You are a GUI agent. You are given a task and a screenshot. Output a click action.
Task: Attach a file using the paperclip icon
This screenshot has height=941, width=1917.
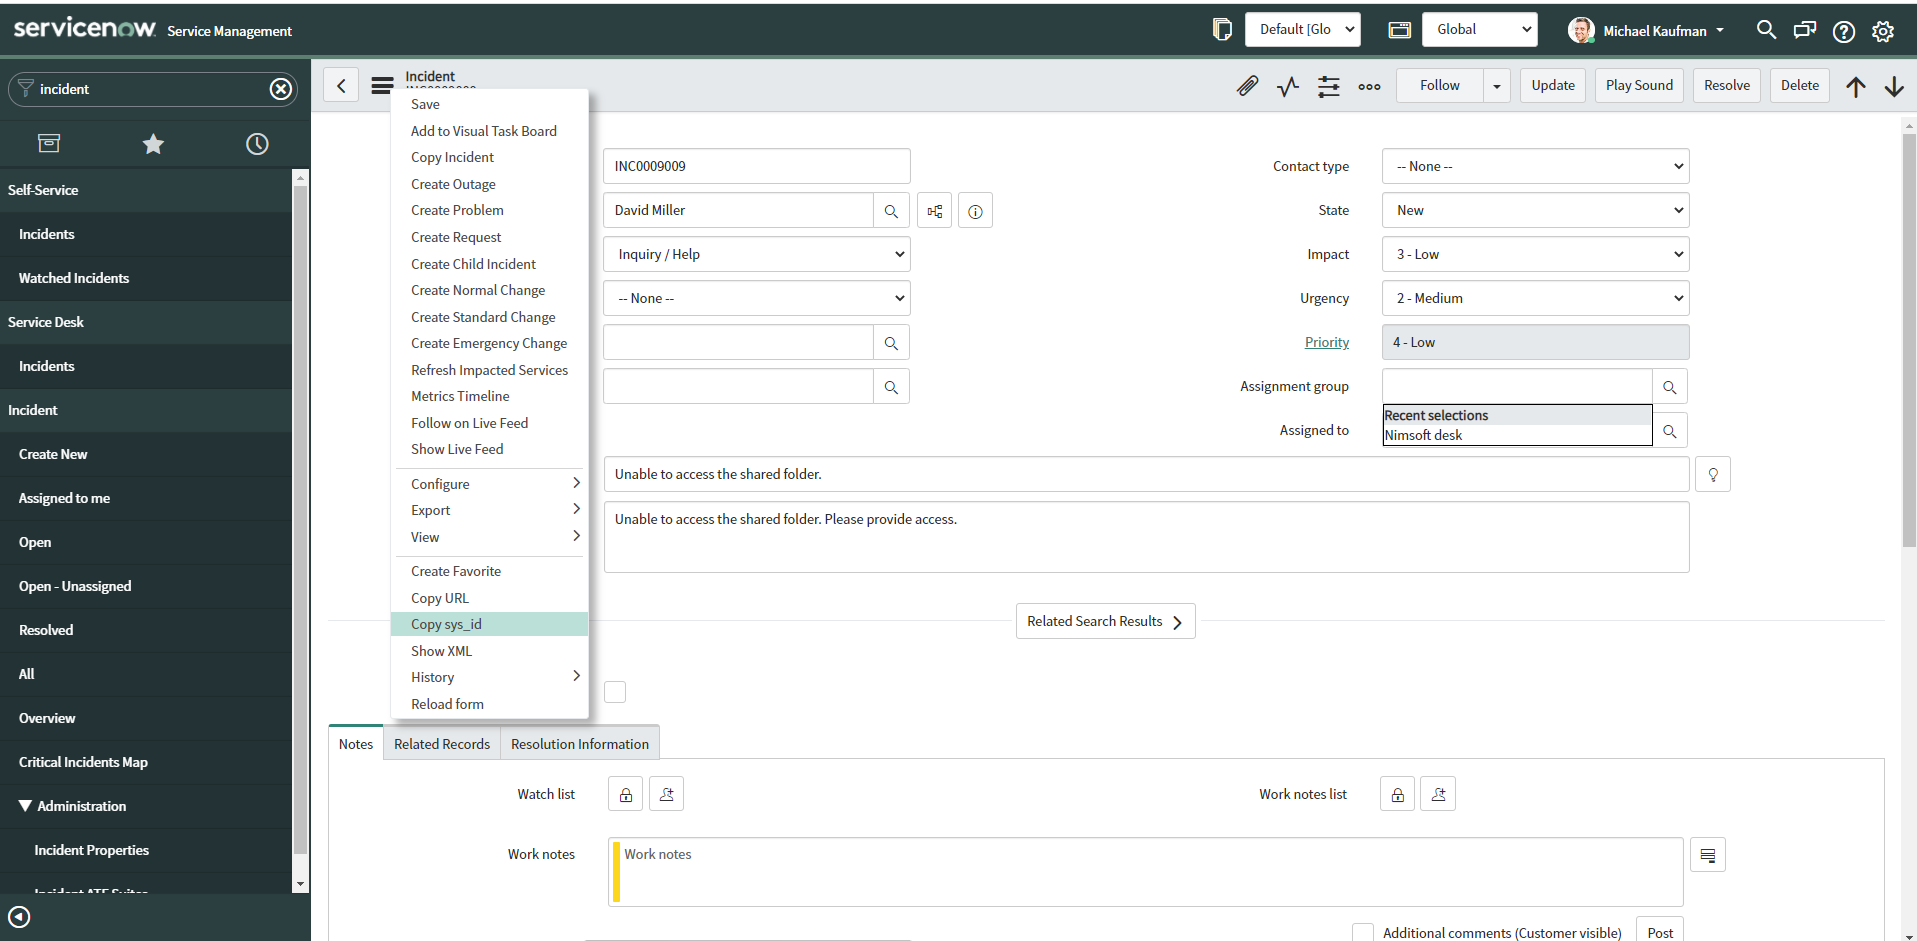(x=1246, y=86)
